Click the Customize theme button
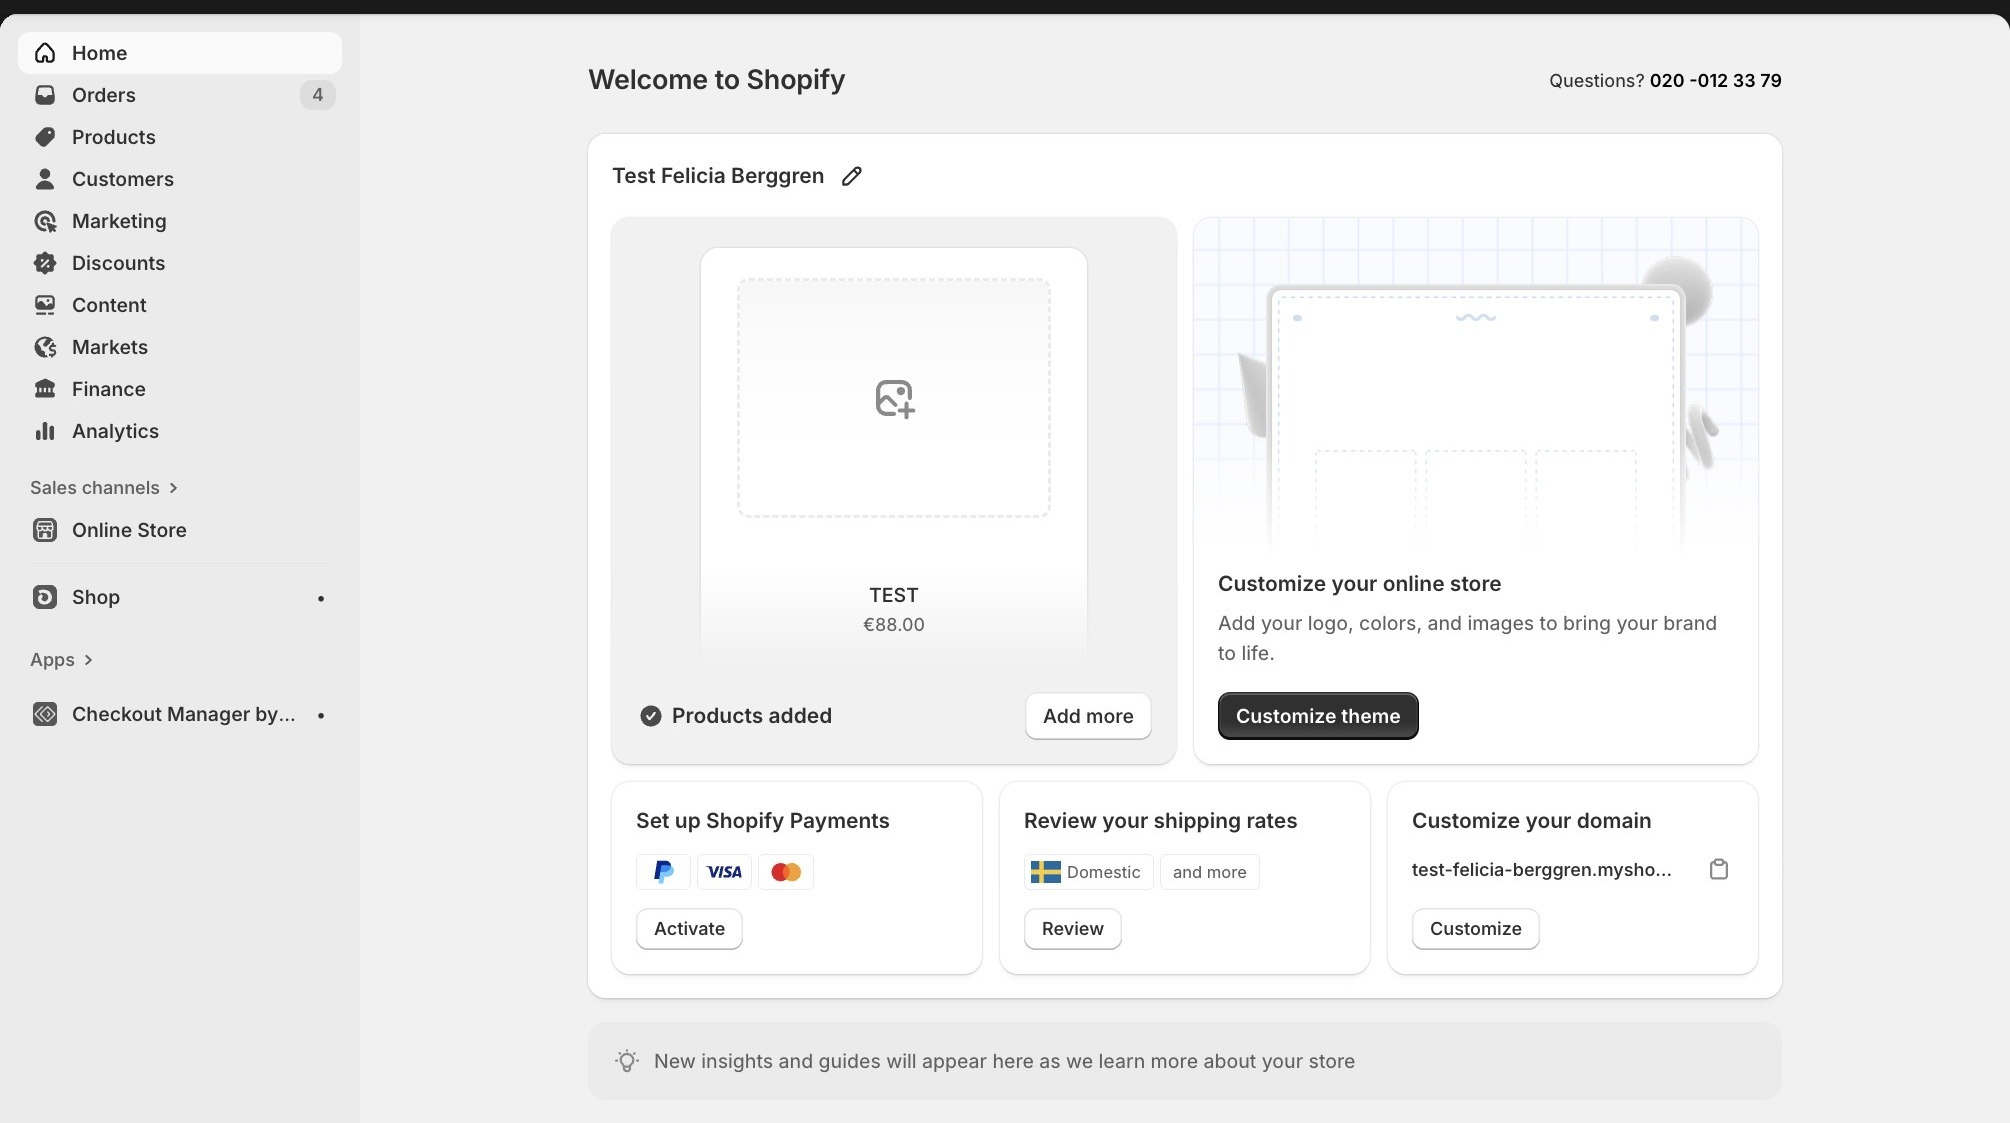The height and width of the screenshot is (1123, 2010). [1317, 716]
